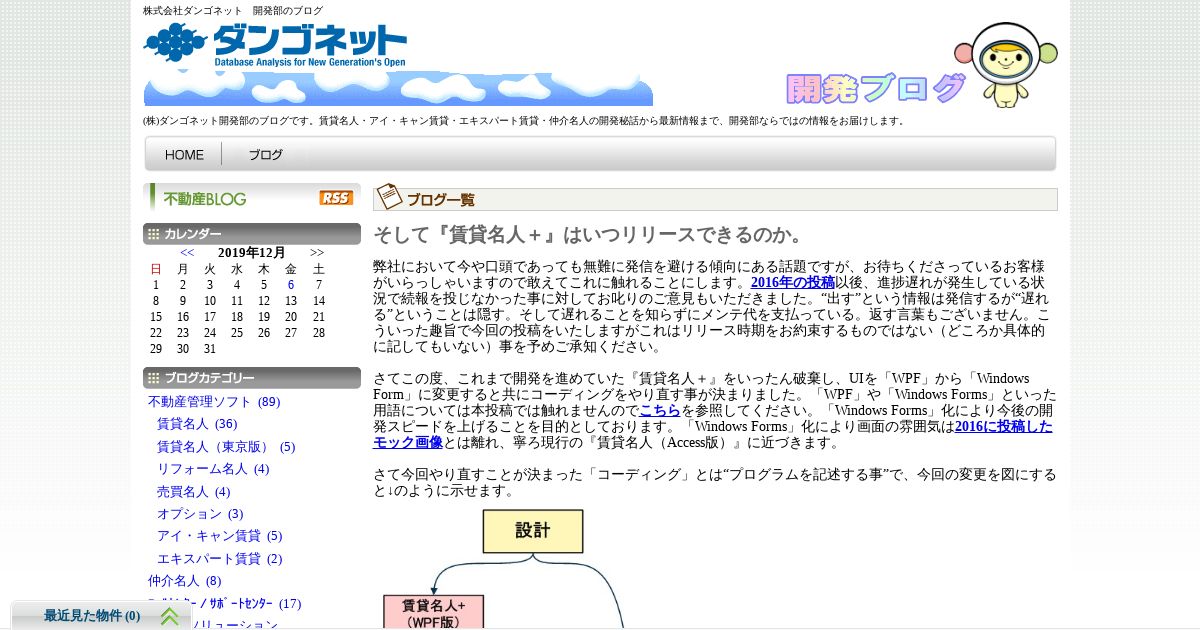Open the HOME menu item

tap(184, 155)
